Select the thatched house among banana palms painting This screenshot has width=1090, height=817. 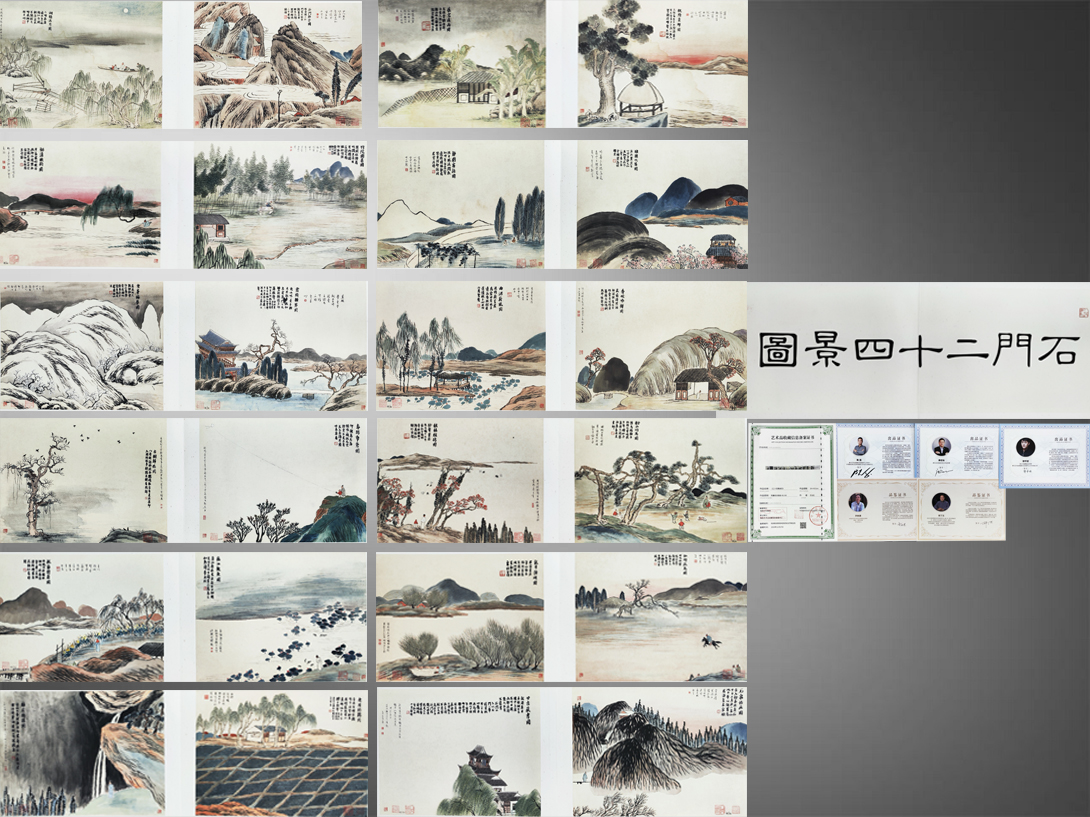(x=462, y=64)
